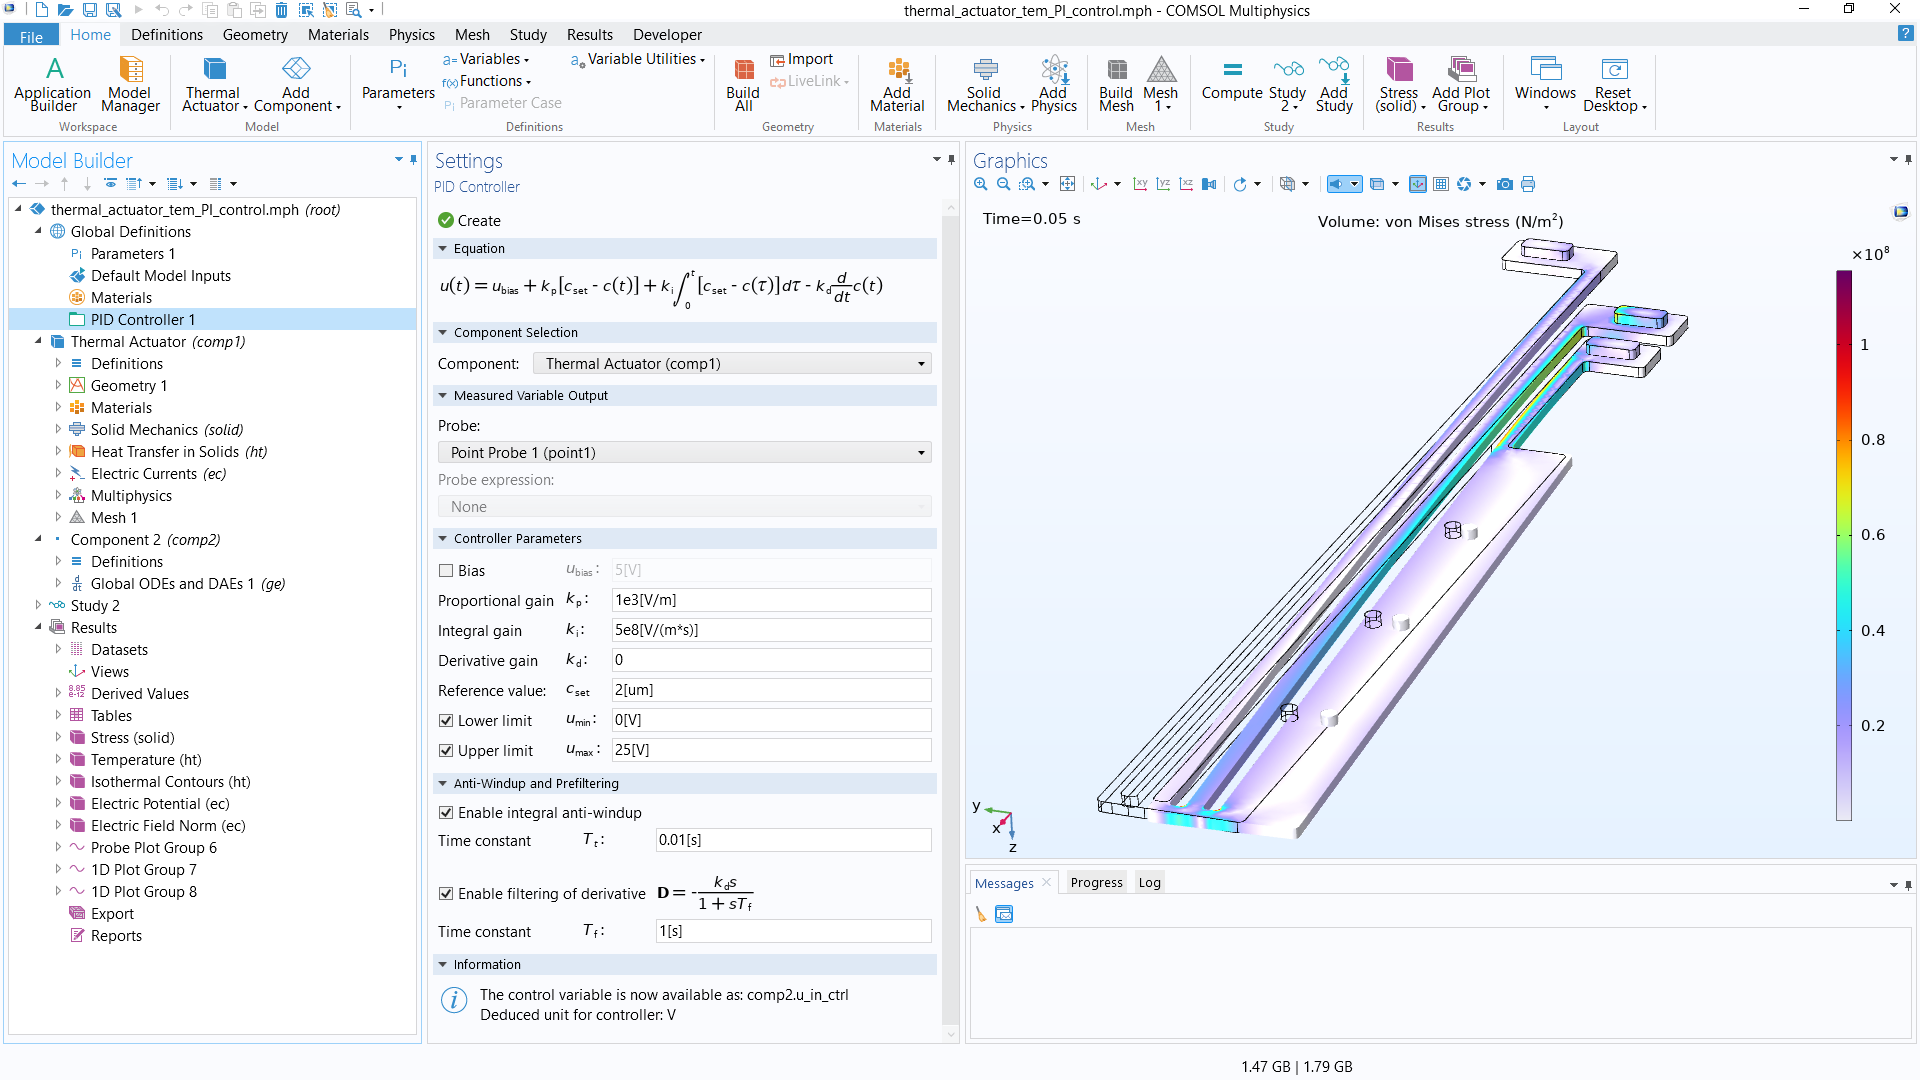Click the Create button in Settings

pos(469,221)
